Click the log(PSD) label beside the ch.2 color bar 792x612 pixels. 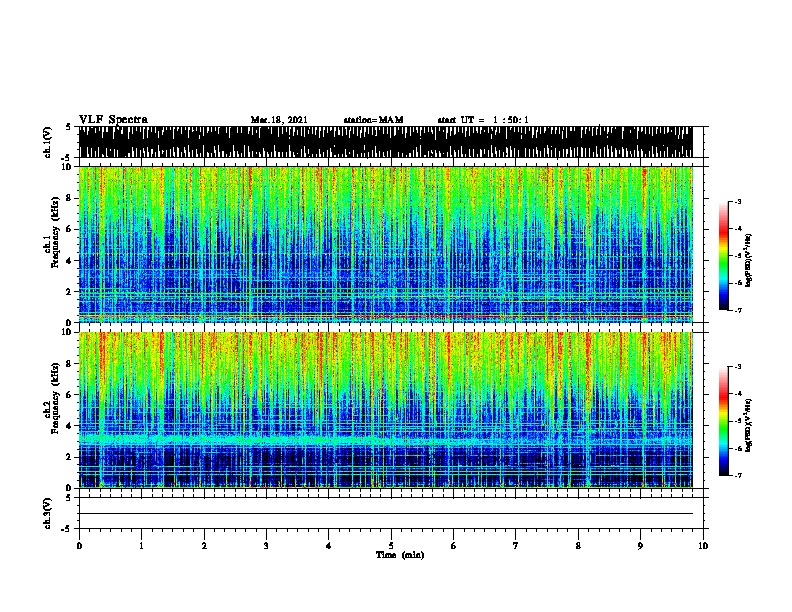point(749,425)
